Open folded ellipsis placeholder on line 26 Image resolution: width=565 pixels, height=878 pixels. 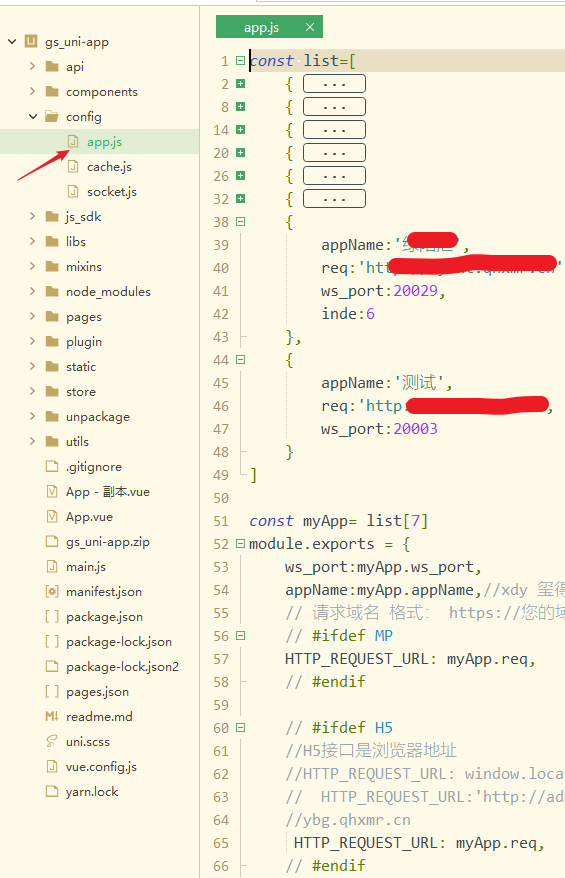click(334, 176)
